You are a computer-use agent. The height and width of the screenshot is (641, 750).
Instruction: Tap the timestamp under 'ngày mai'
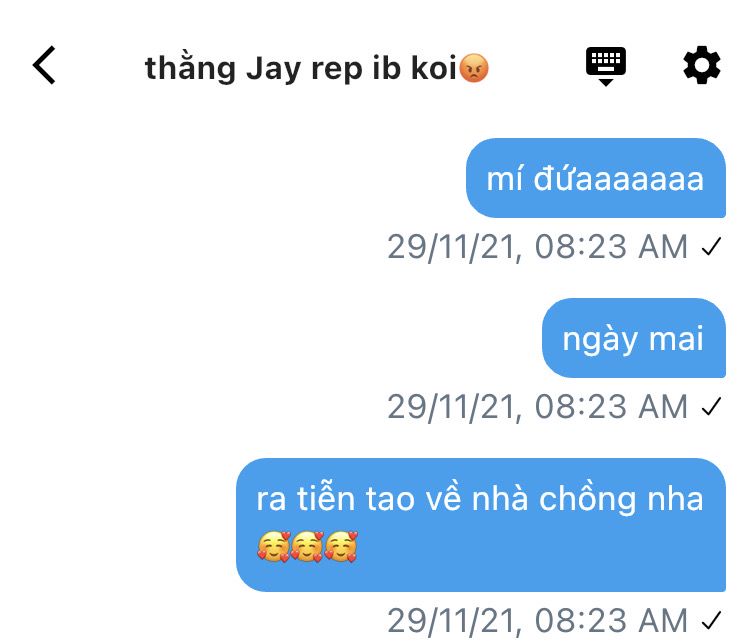[538, 407]
